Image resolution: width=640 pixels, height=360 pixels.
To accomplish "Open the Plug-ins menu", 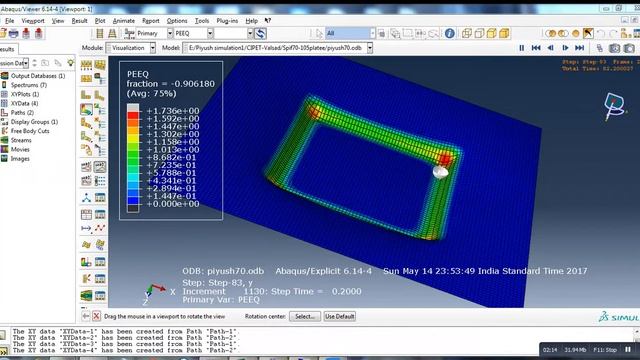I will click(227, 21).
